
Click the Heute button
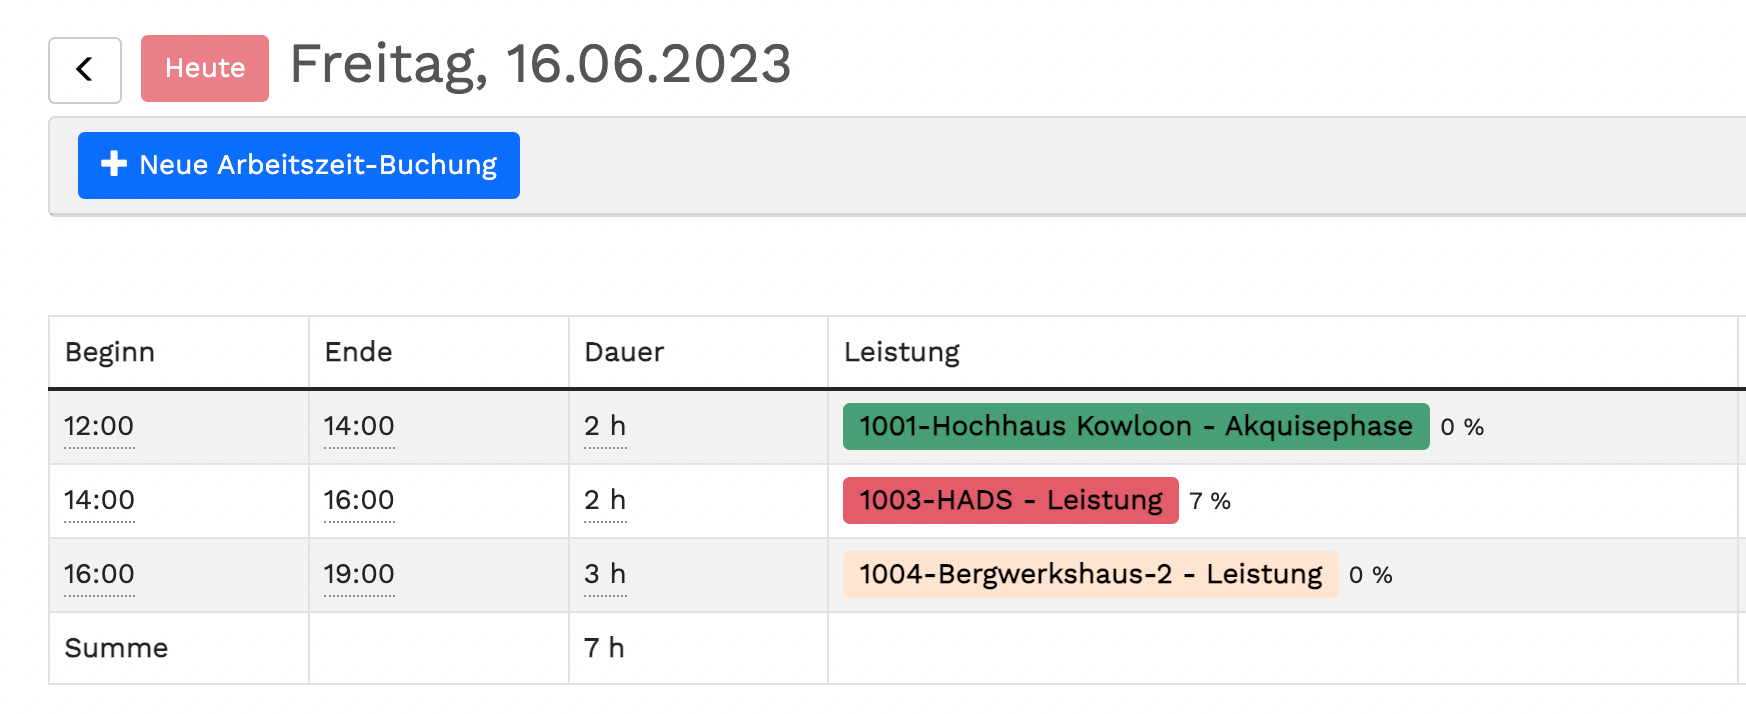click(x=205, y=68)
